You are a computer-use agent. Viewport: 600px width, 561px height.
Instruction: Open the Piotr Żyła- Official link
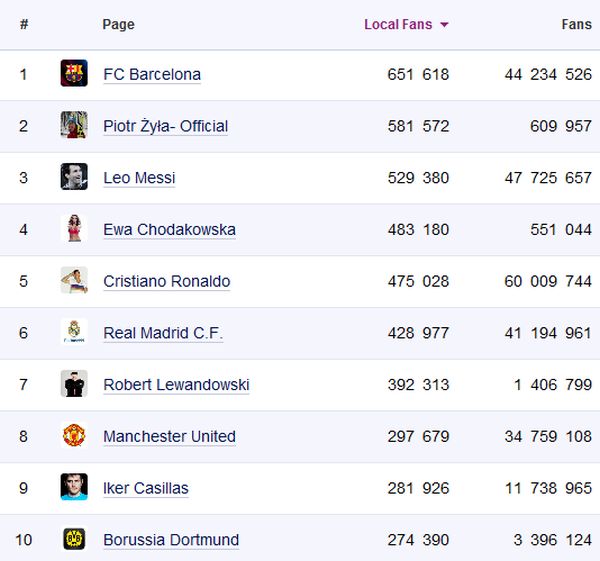(165, 126)
